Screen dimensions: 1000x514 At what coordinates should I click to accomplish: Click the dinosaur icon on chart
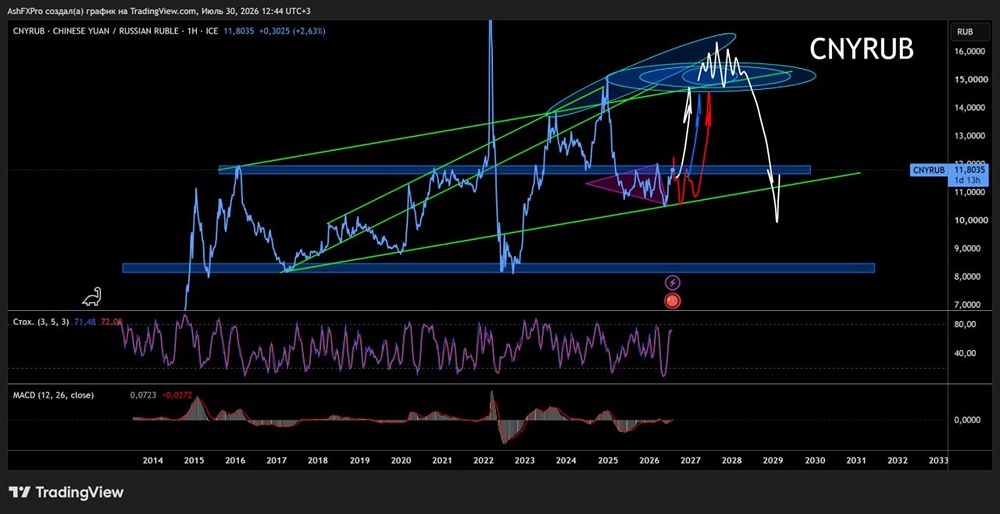[92, 296]
